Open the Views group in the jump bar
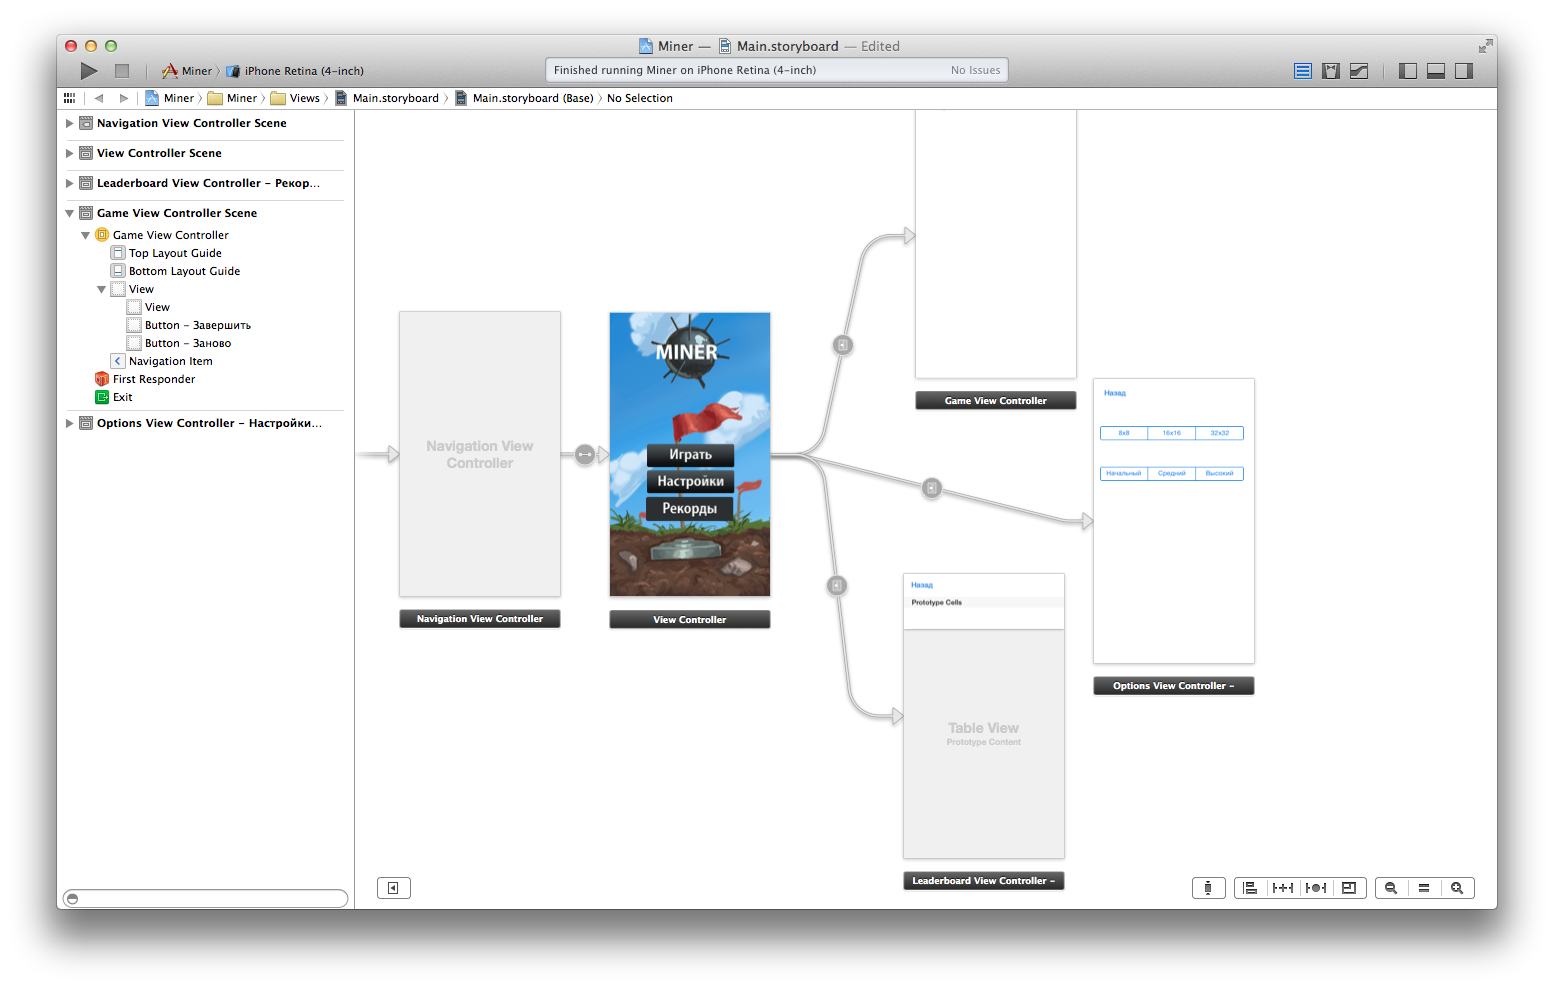Viewport: 1554px width, 988px height. coord(295,98)
